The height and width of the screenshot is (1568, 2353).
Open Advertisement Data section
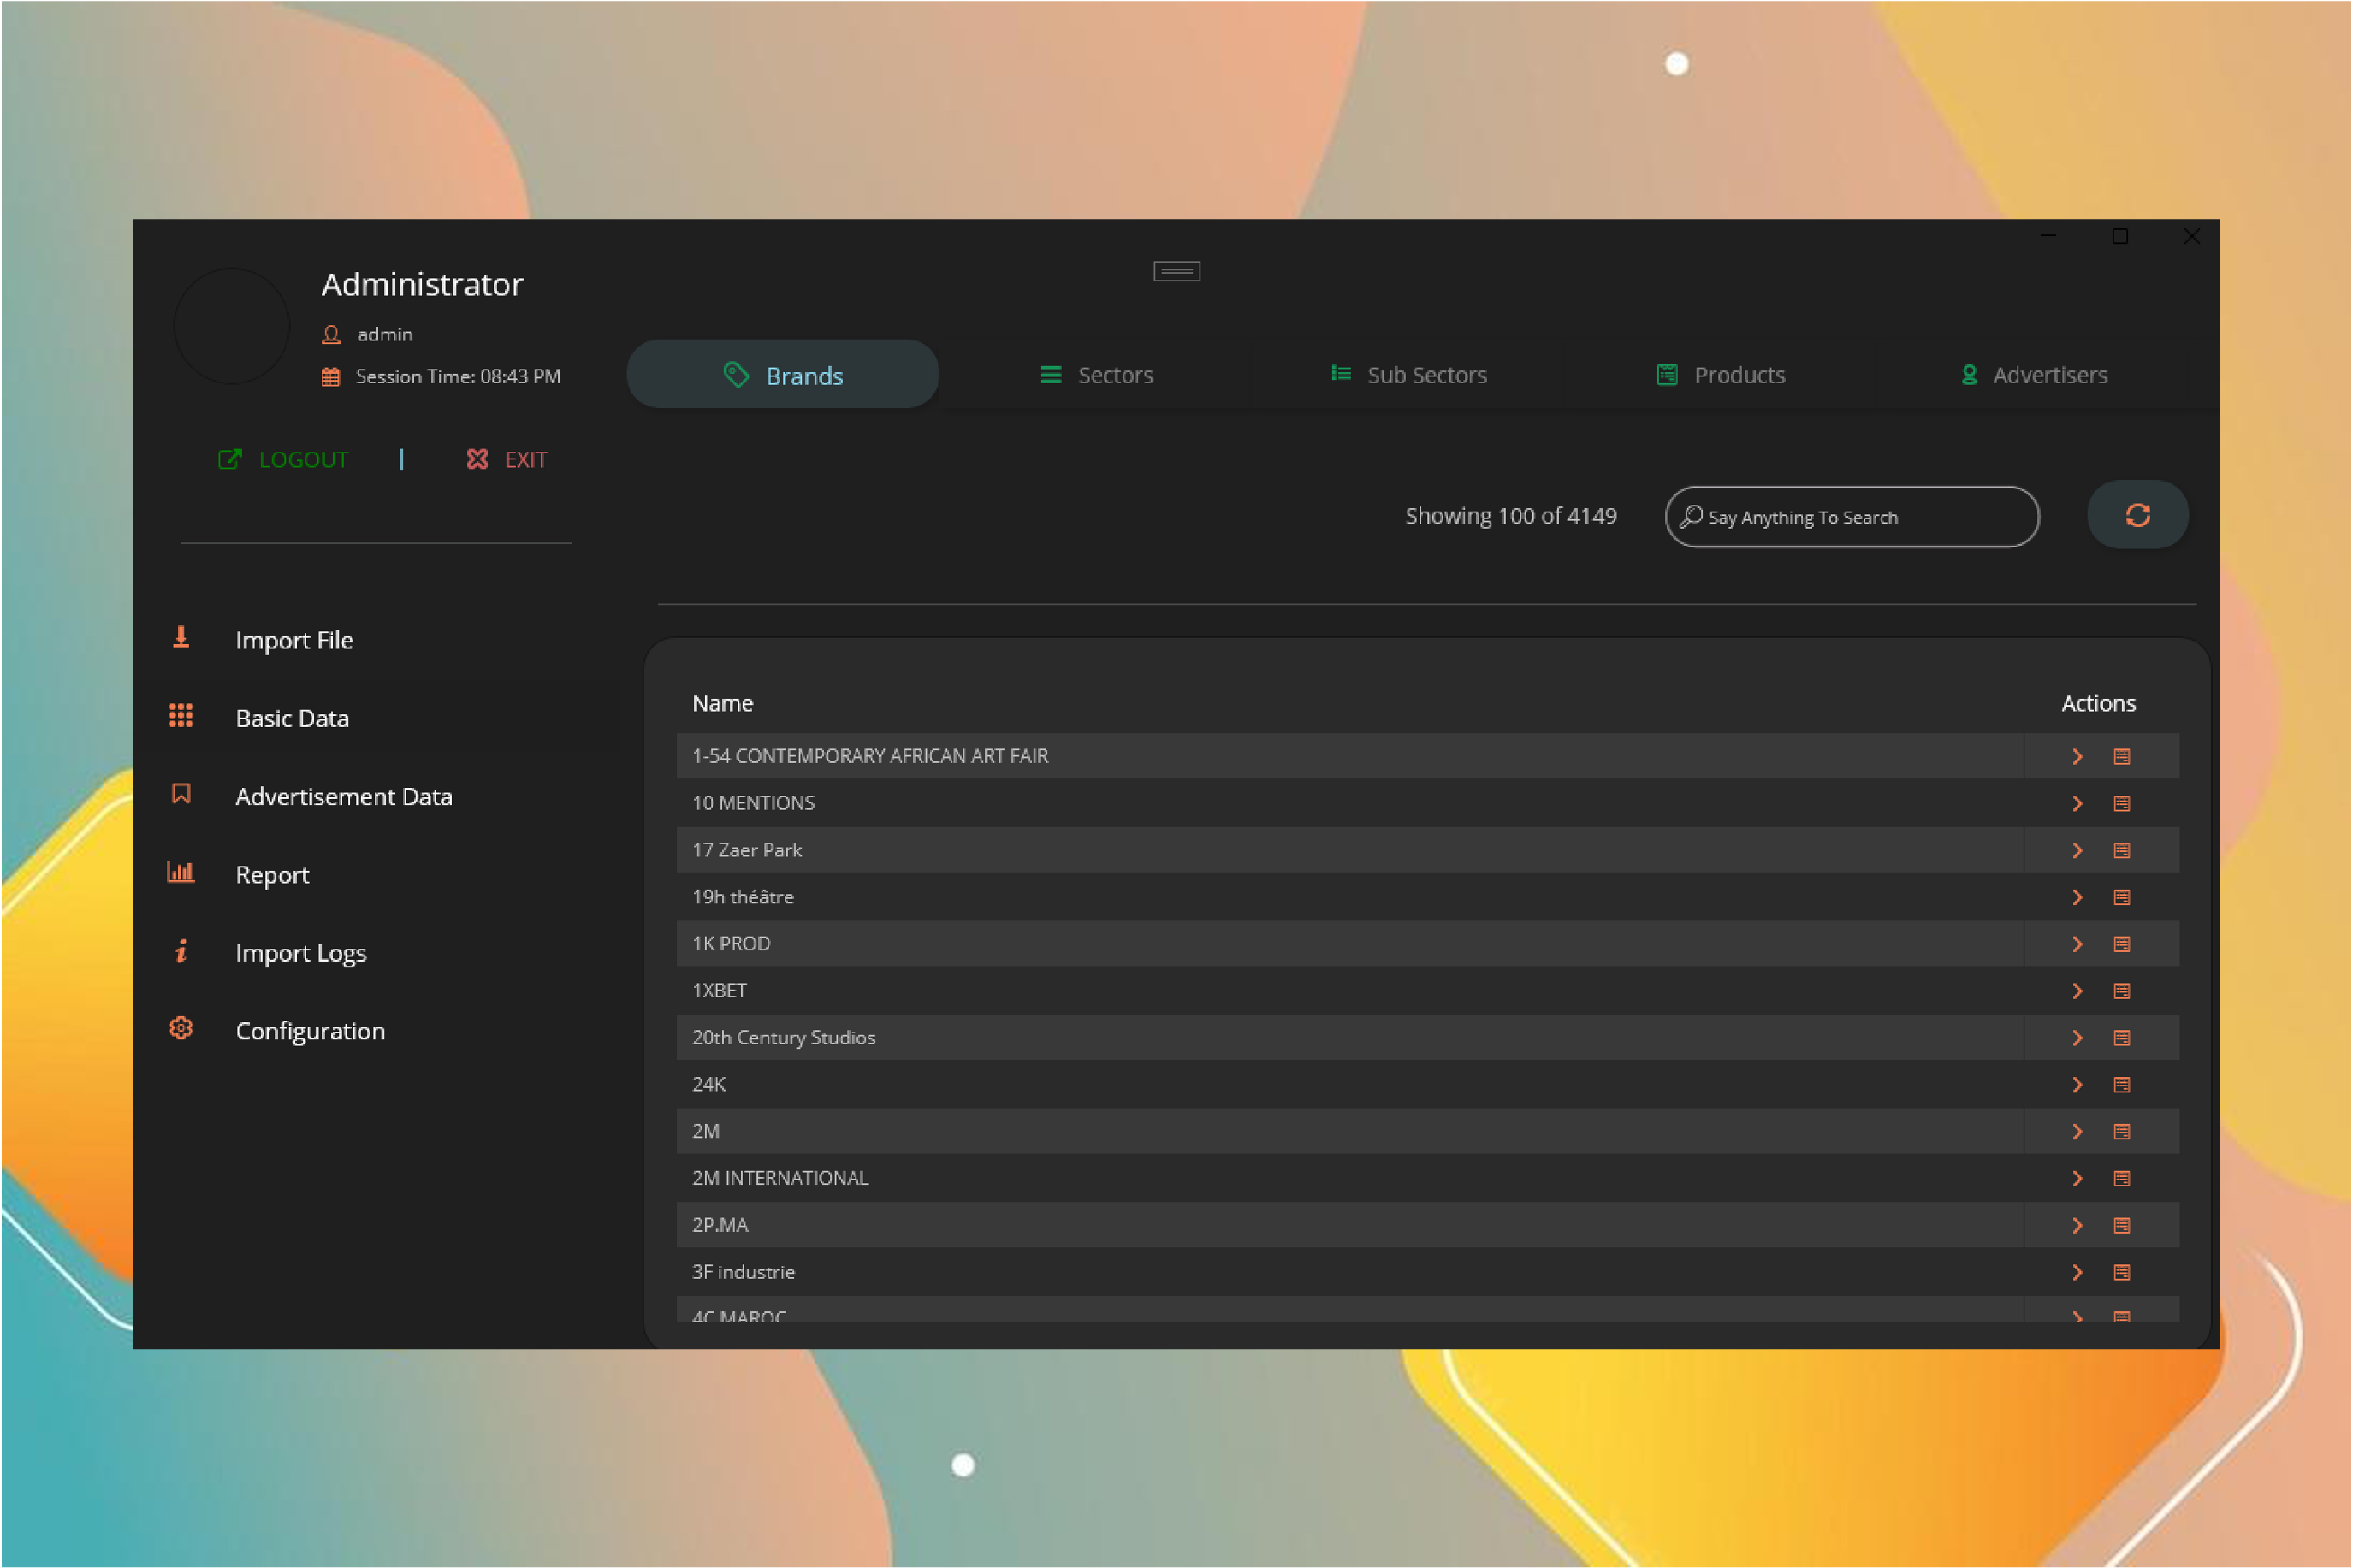pyautogui.click(x=343, y=796)
